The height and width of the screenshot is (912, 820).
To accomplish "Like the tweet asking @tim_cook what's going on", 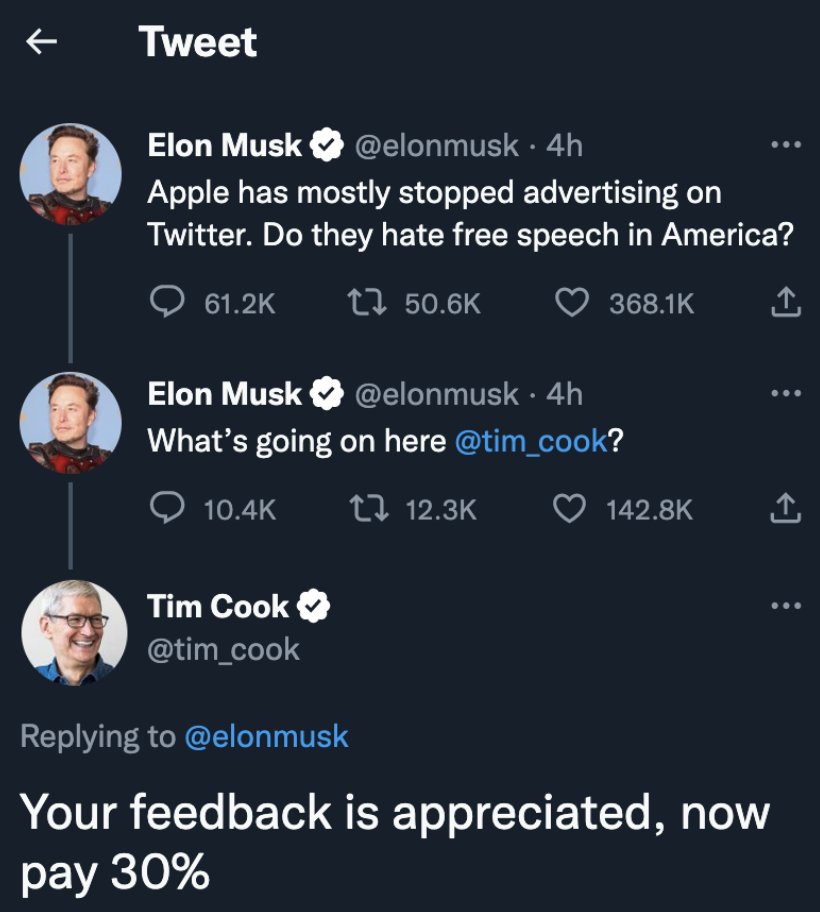I will pos(572,508).
